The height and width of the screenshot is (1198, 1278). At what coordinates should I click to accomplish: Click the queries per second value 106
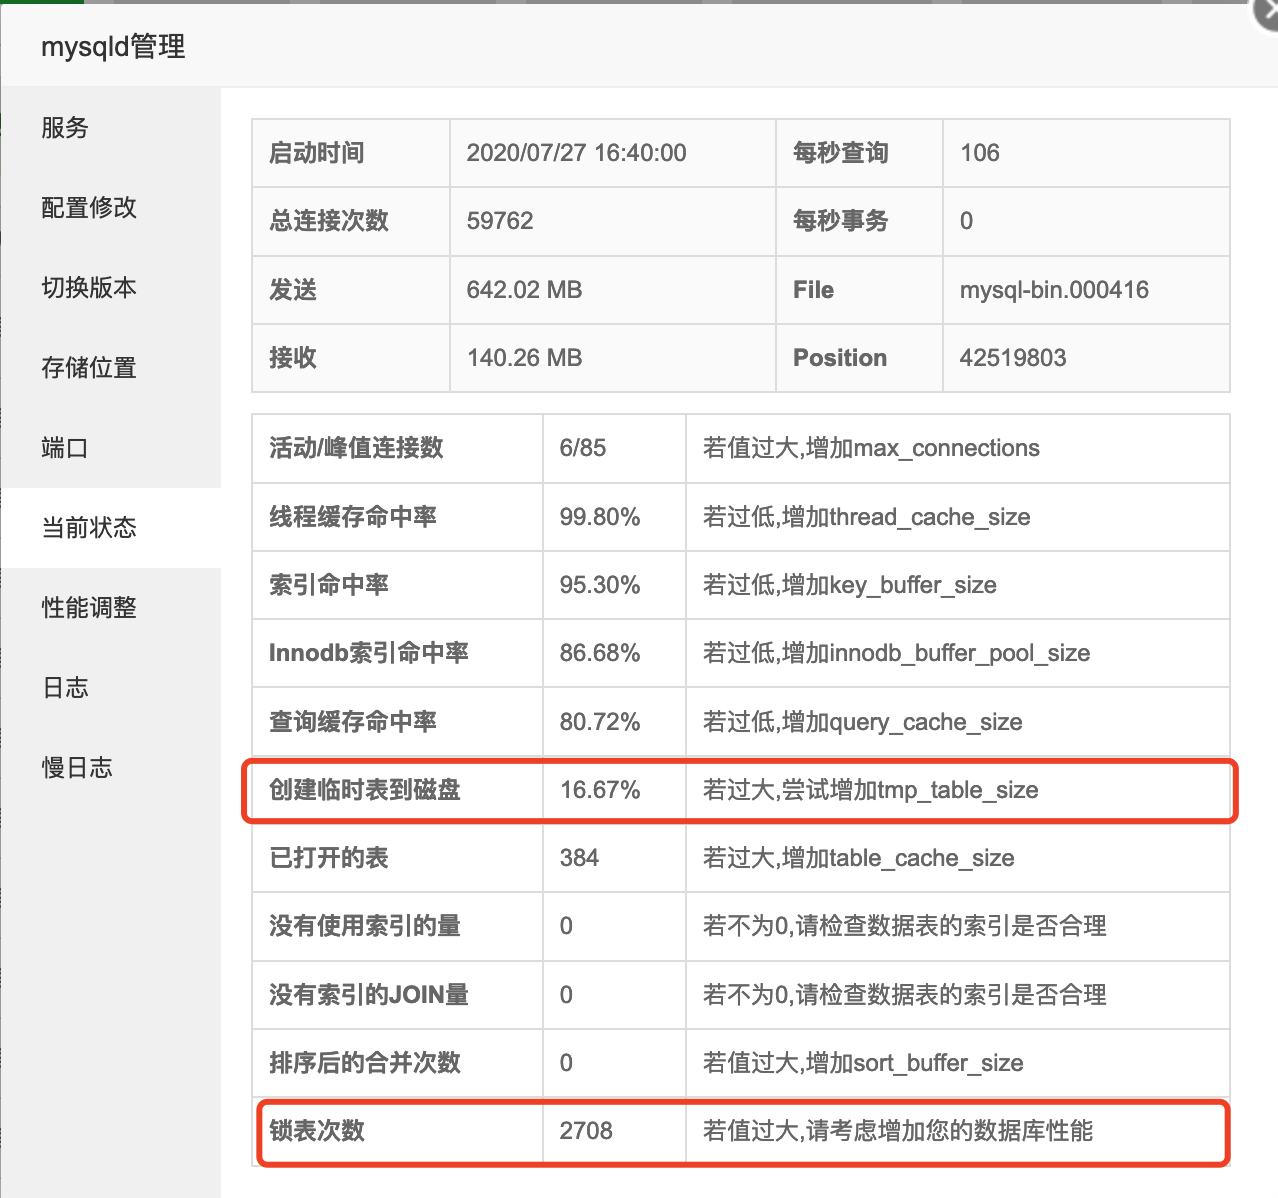click(979, 153)
